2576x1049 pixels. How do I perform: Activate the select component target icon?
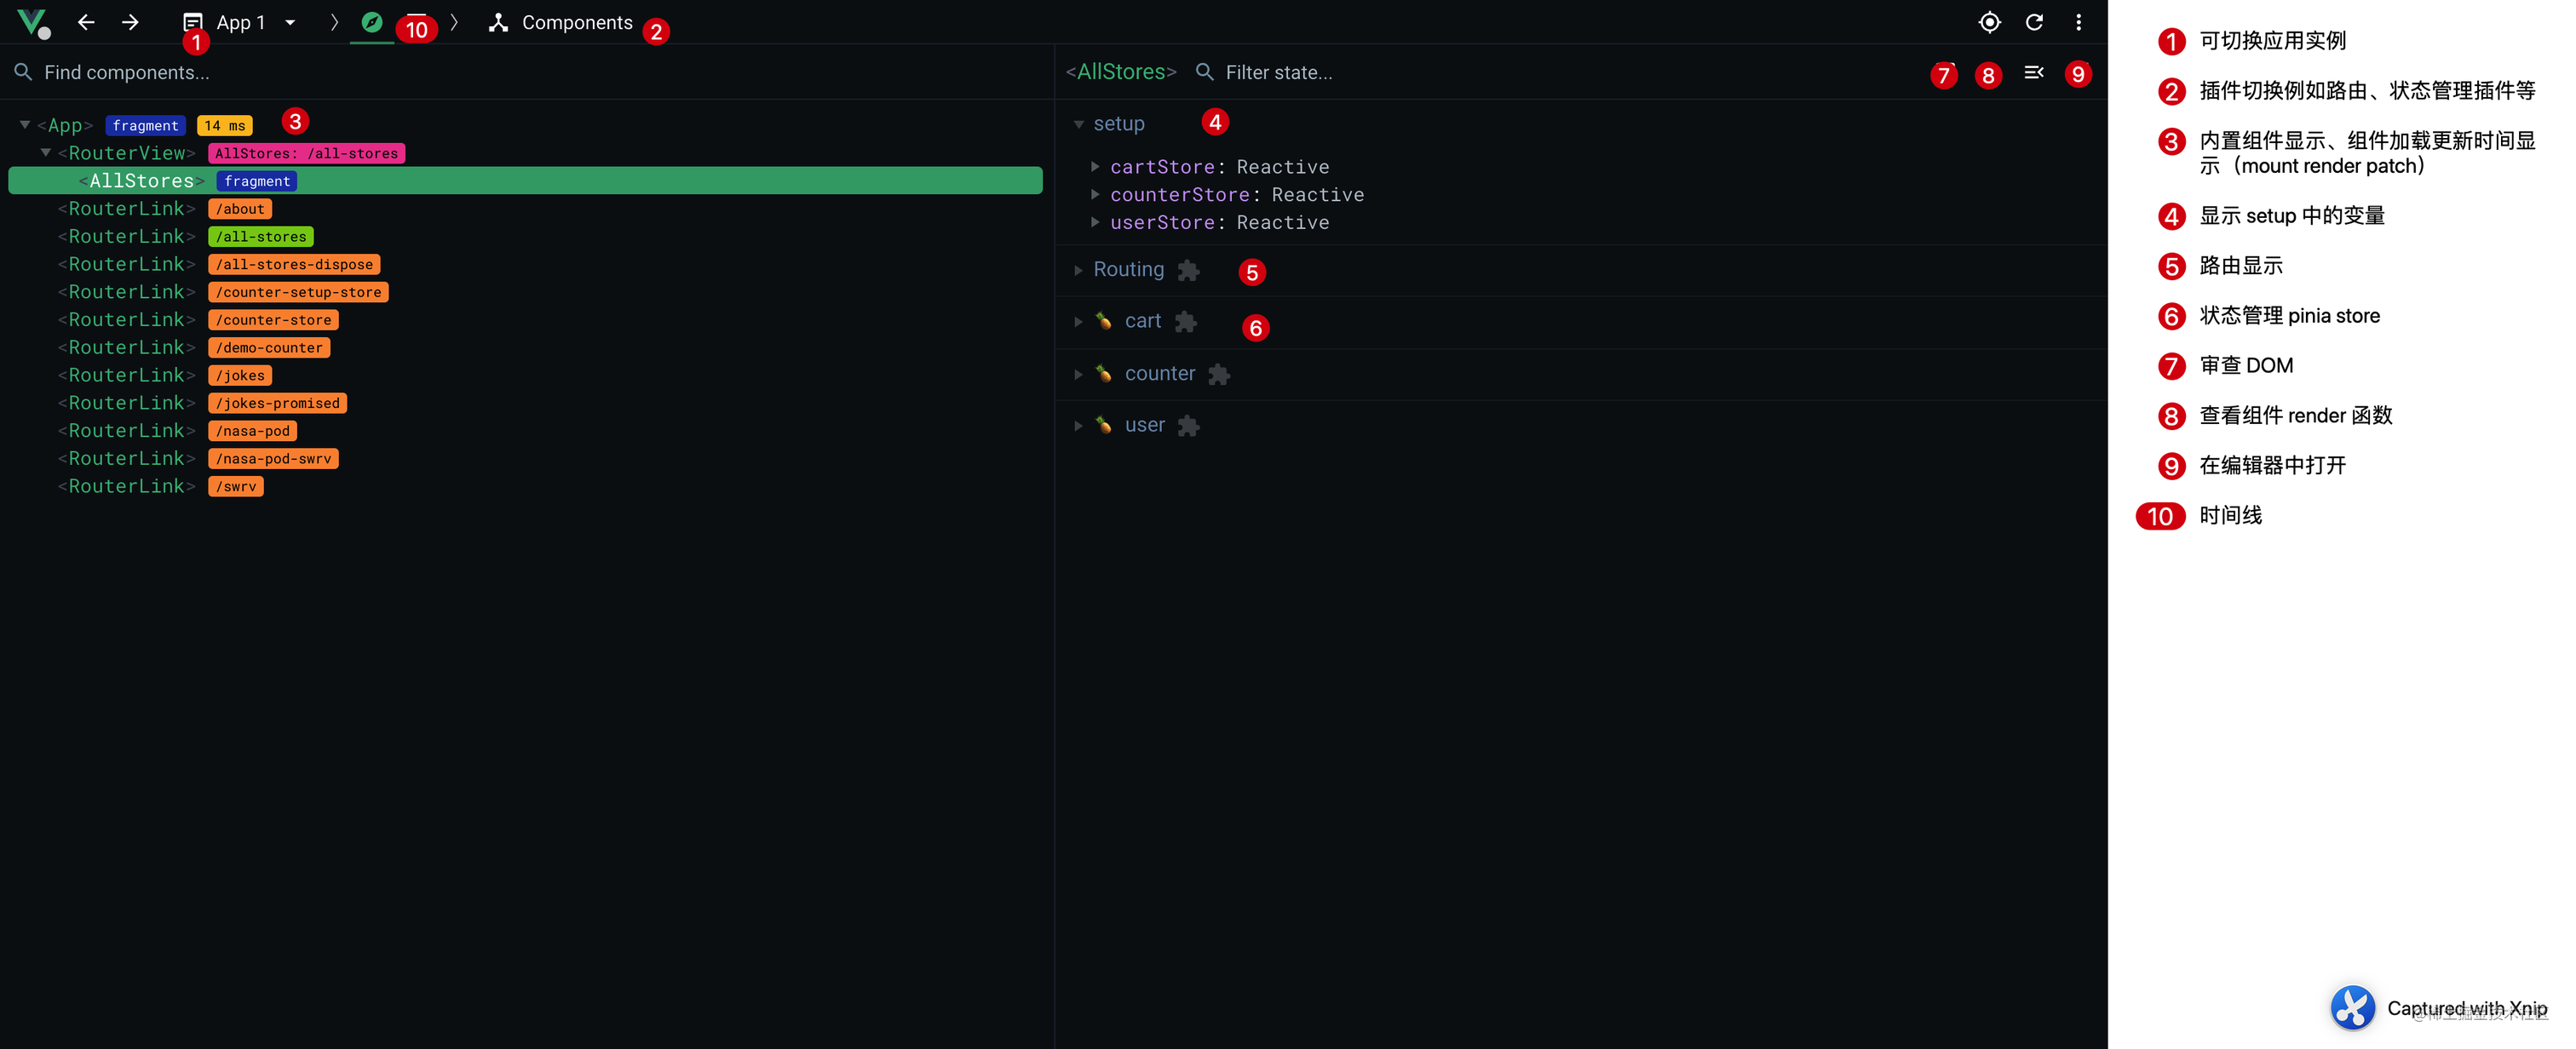1989,22
